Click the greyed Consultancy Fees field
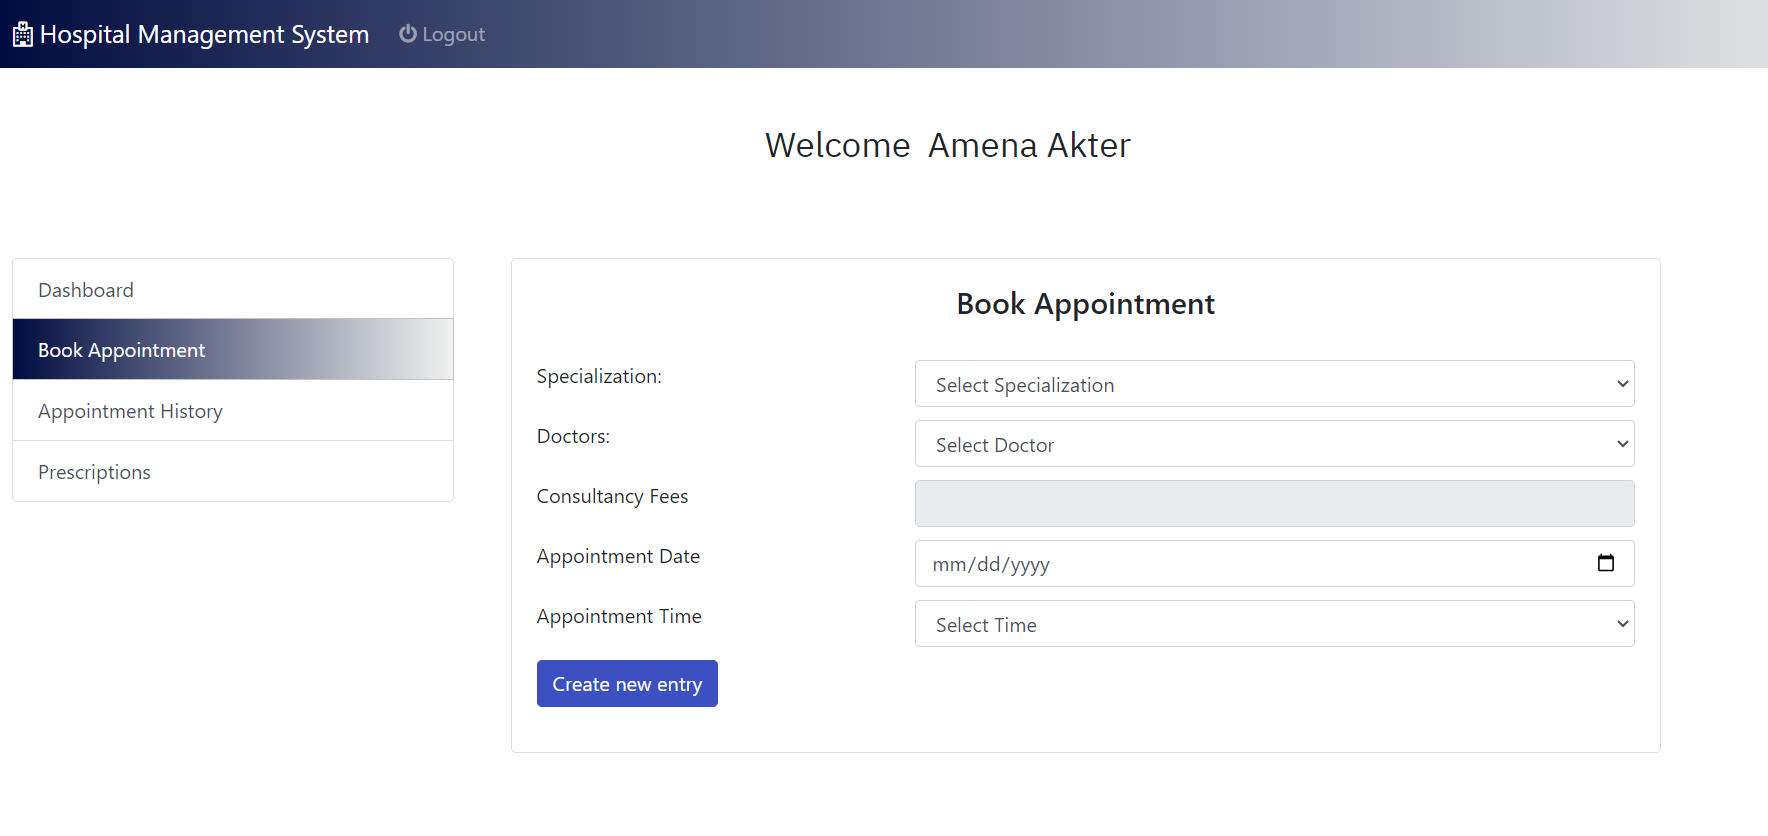This screenshot has height=836, width=1768. coord(1274,504)
